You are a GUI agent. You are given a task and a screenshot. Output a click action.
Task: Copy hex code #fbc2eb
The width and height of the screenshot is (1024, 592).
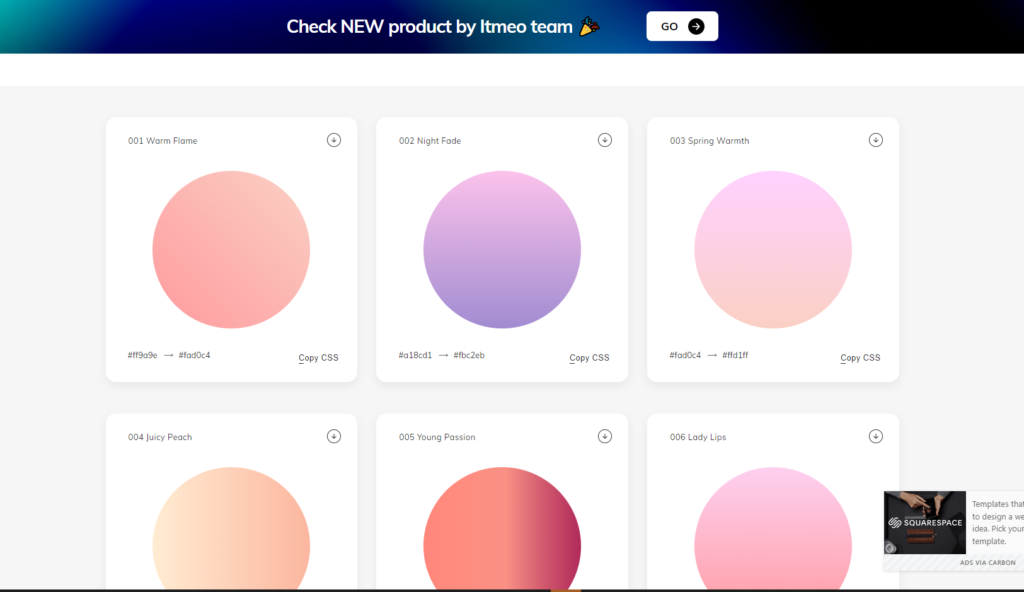tap(469, 355)
